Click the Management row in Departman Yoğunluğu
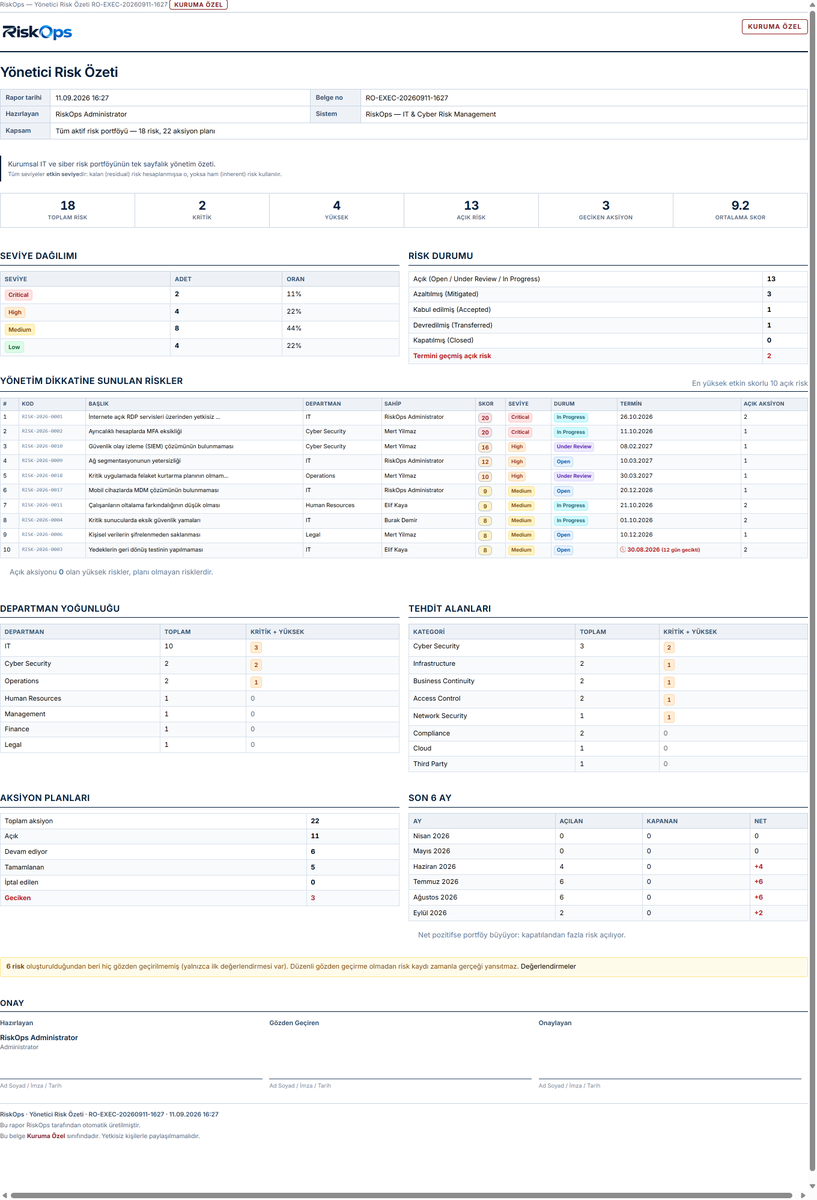817x1200 pixels. coord(200,714)
